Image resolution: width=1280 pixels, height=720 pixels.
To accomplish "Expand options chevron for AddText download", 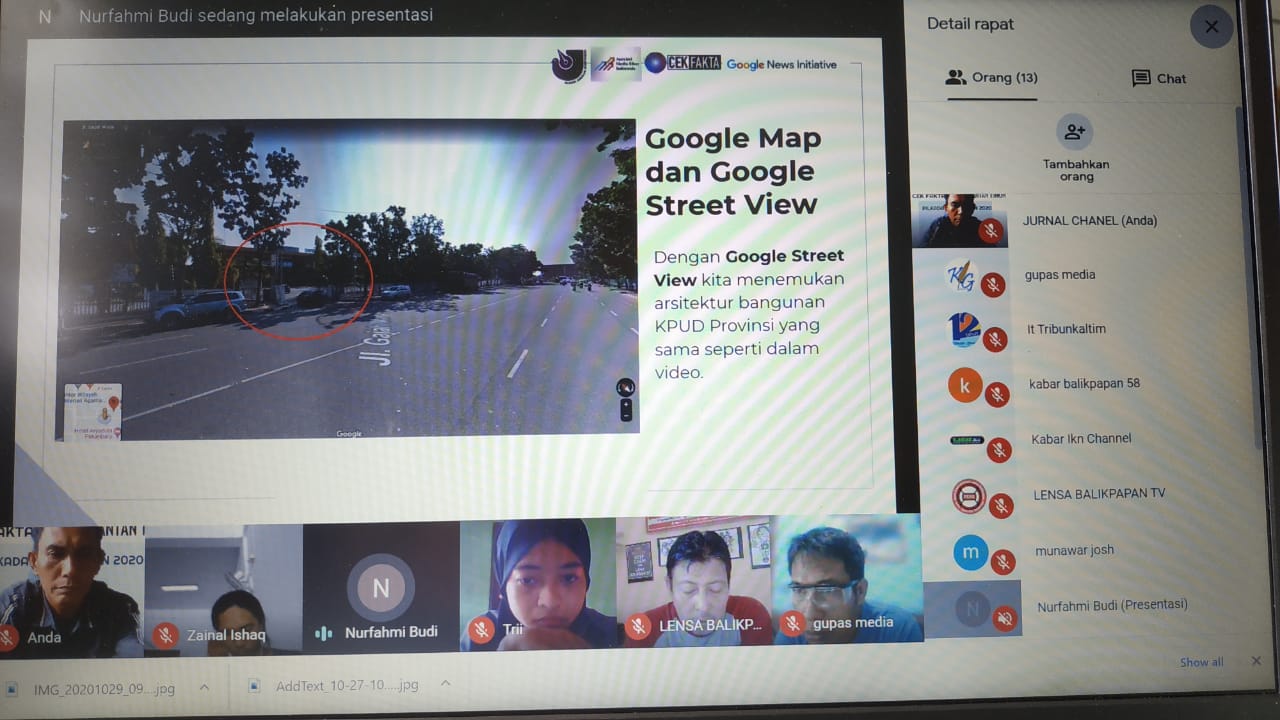I will [x=446, y=684].
